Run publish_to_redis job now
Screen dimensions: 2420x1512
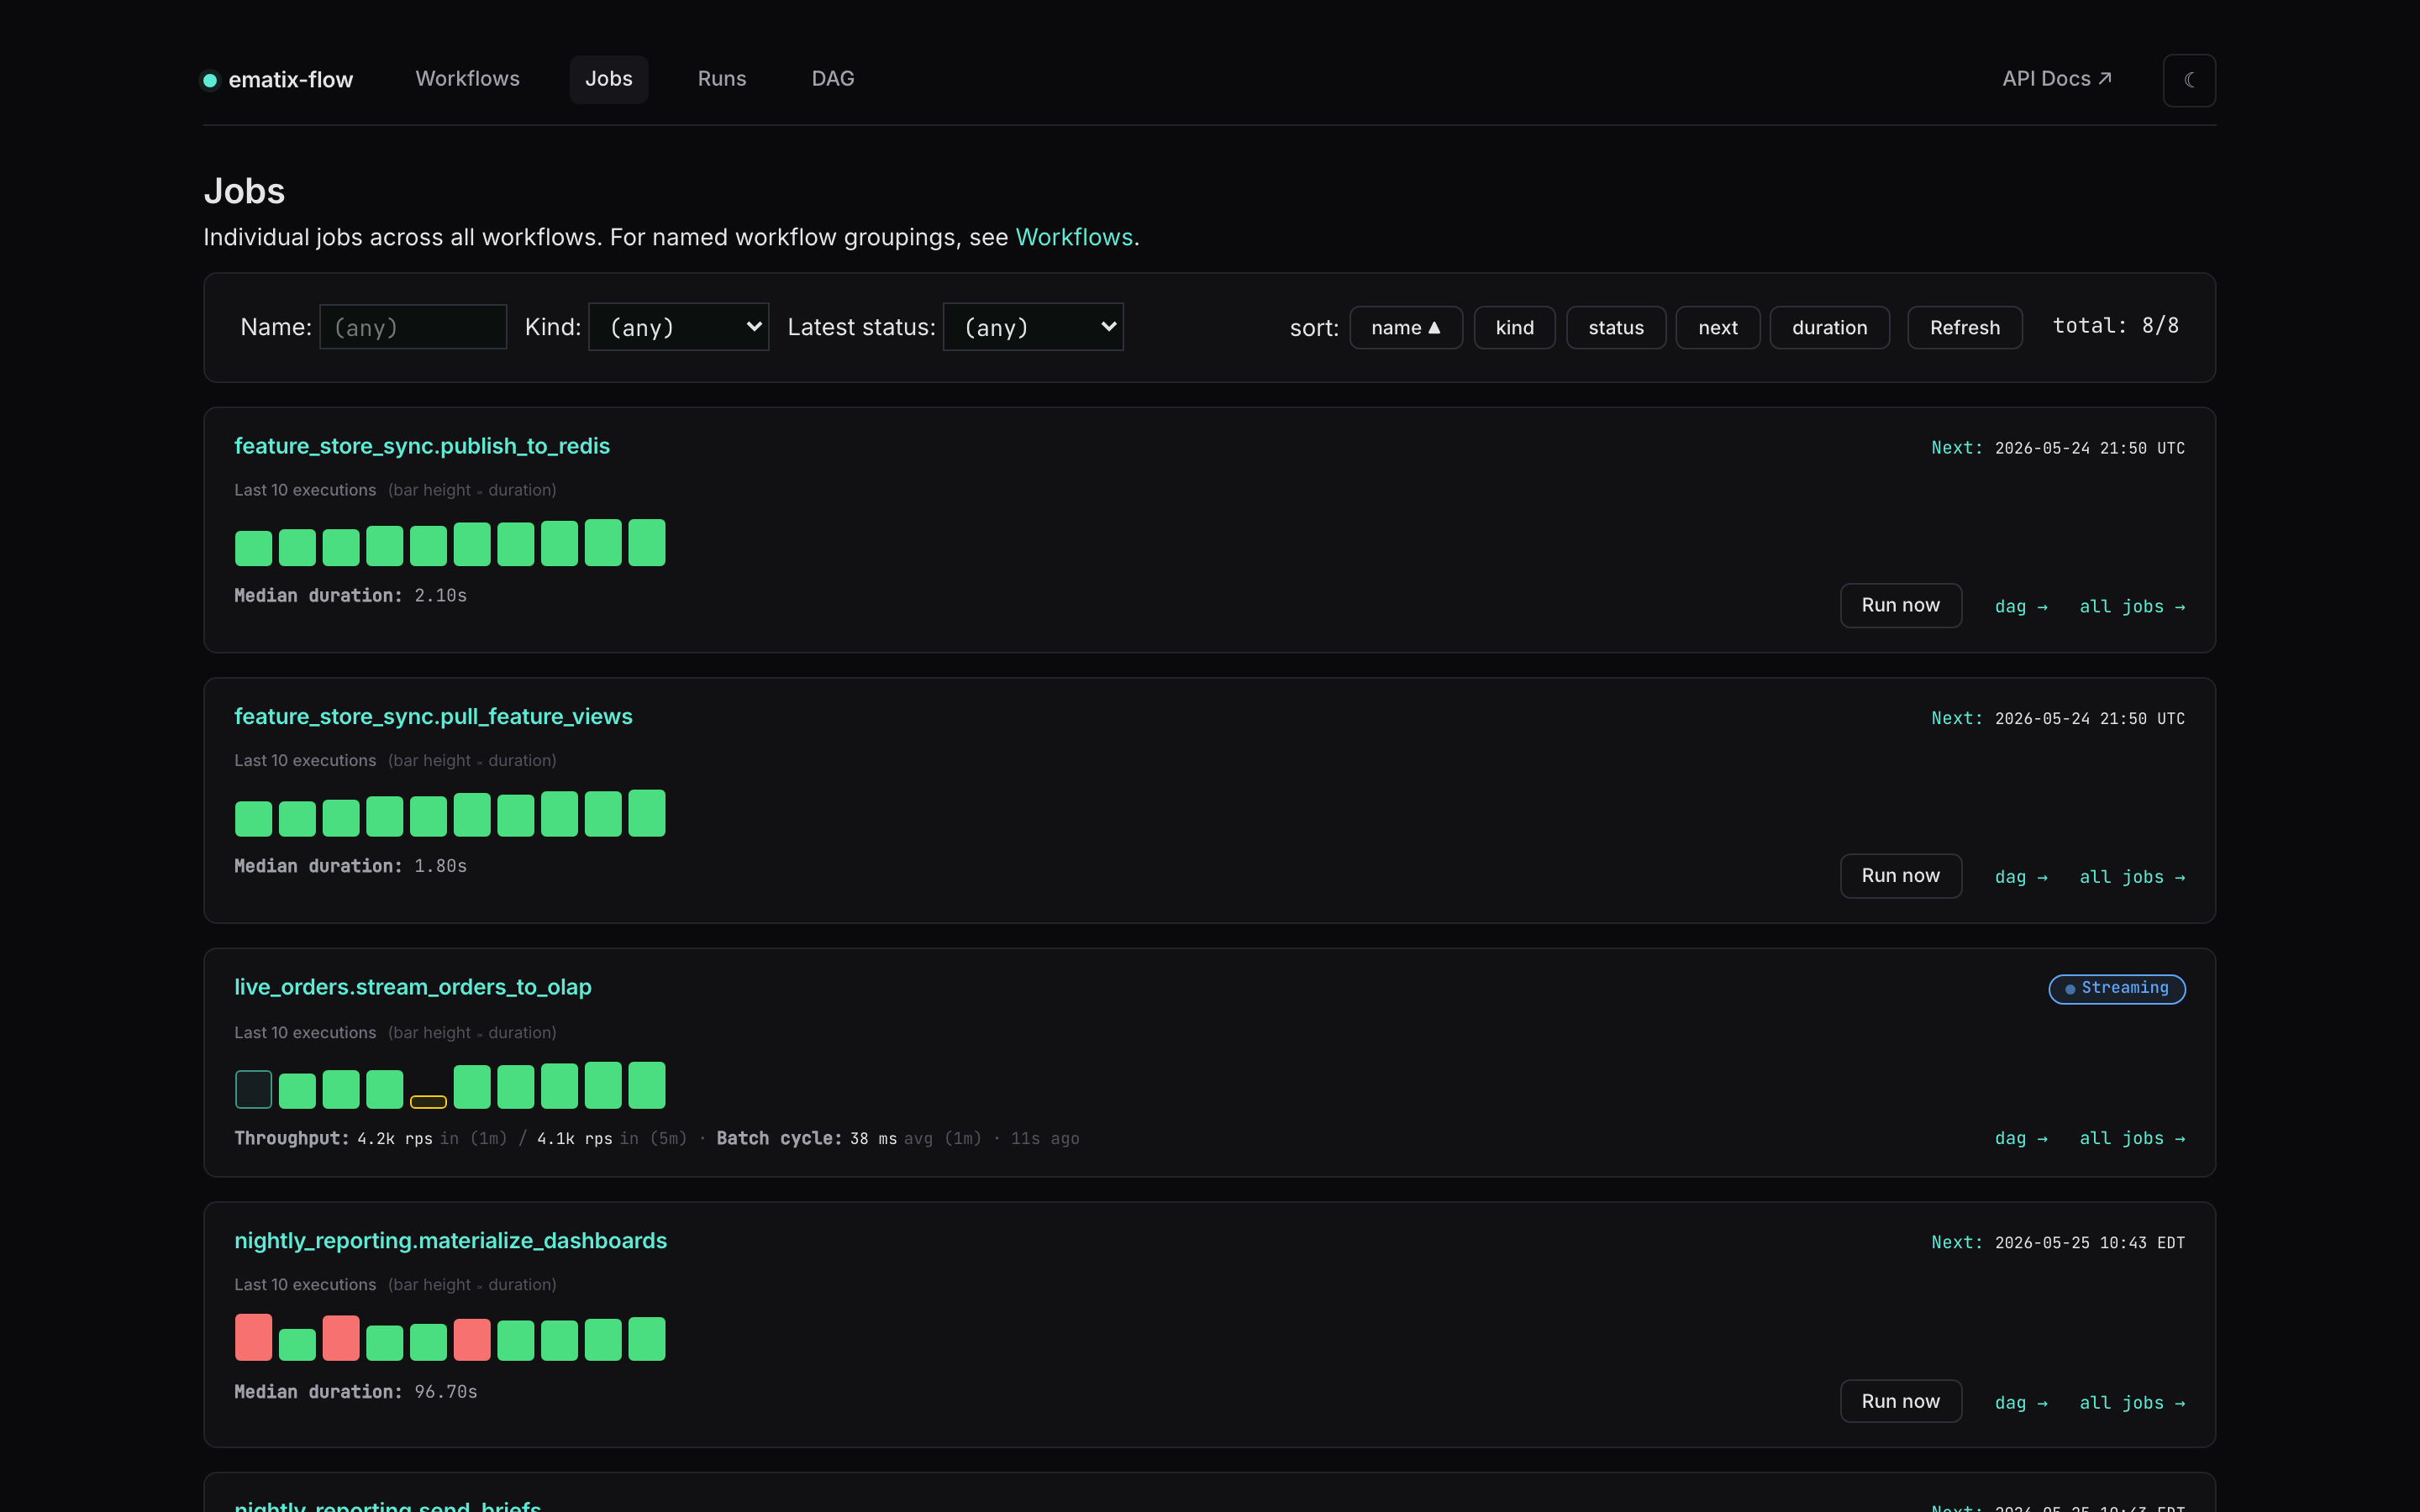[1900, 605]
